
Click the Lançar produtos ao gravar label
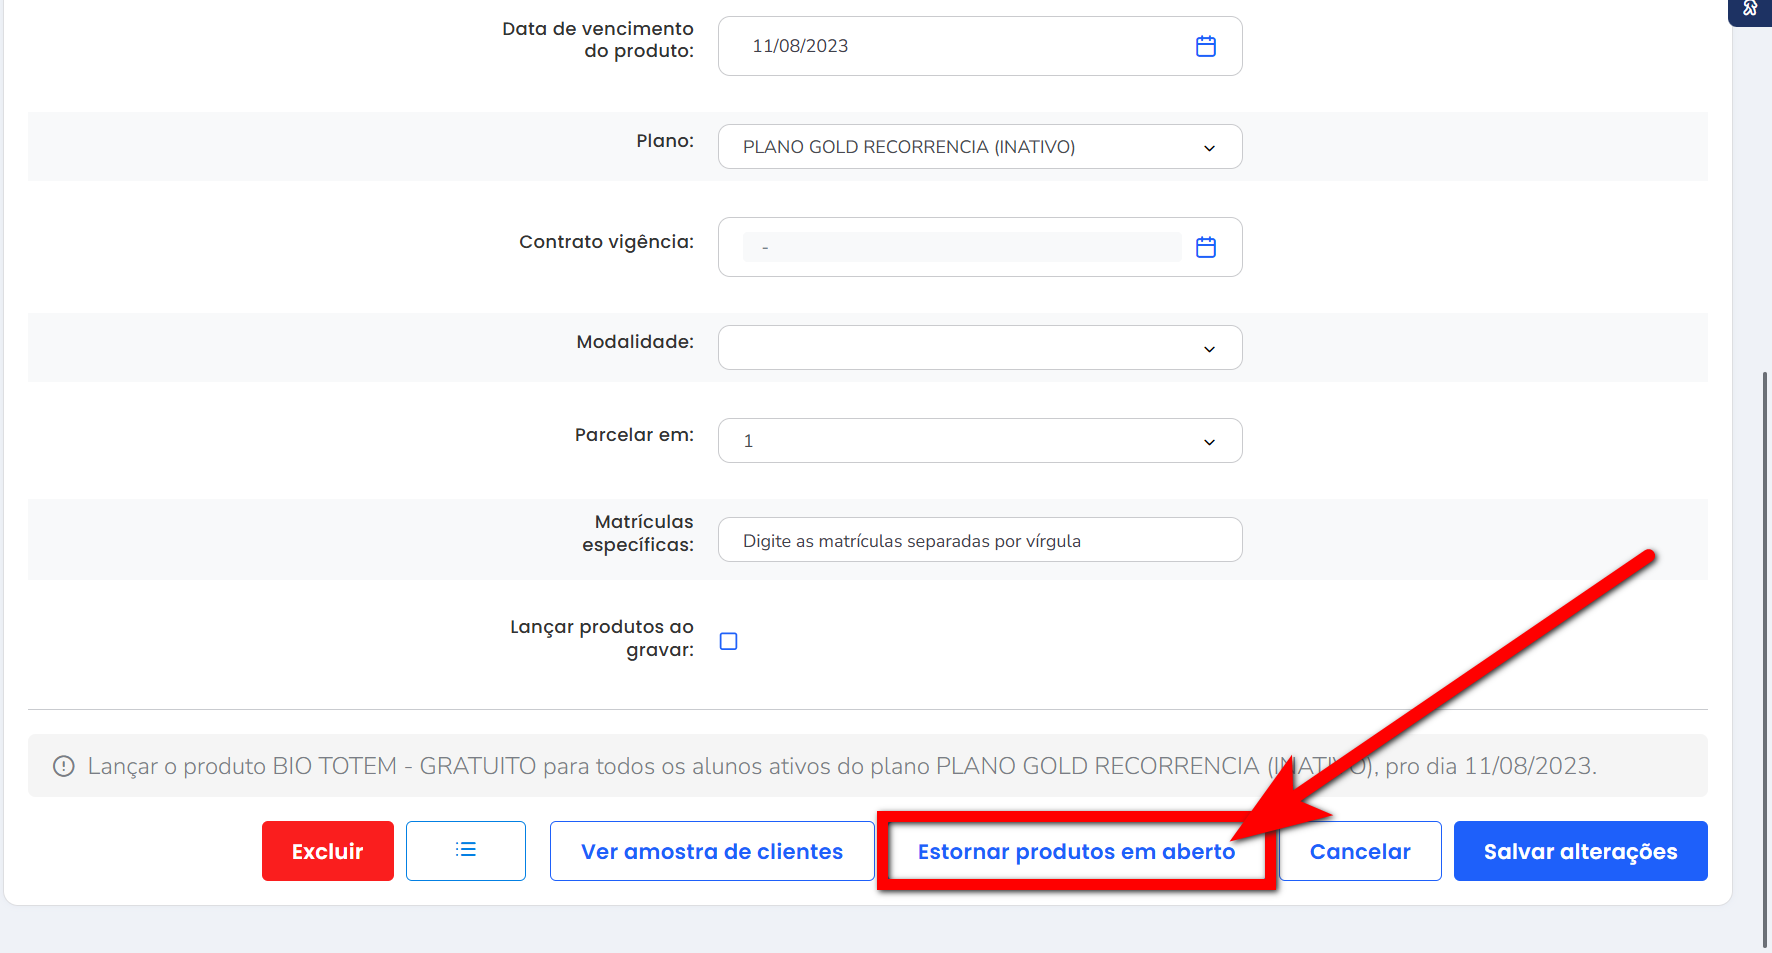pyautogui.click(x=602, y=638)
